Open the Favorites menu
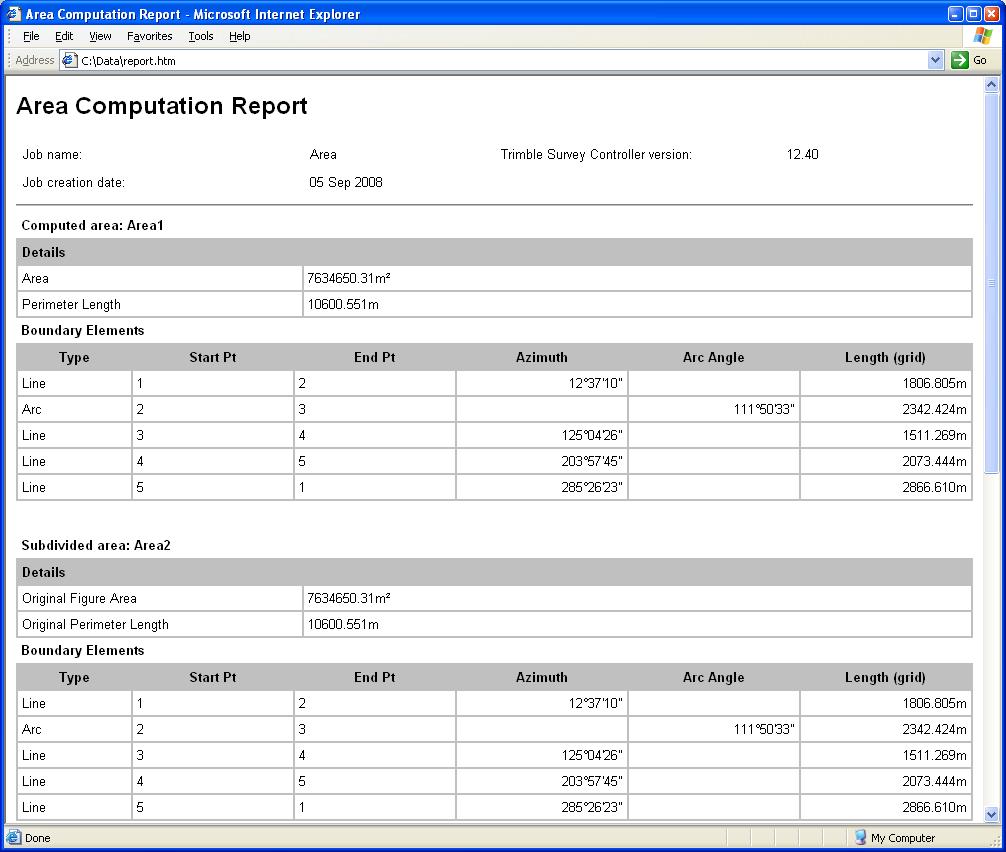The height and width of the screenshot is (852, 1006). pyautogui.click(x=149, y=36)
